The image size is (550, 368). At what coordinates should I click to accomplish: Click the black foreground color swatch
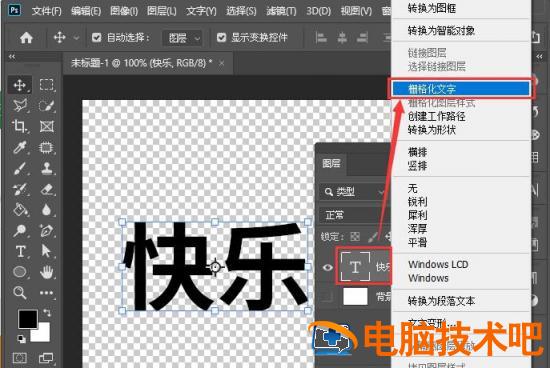(27, 319)
